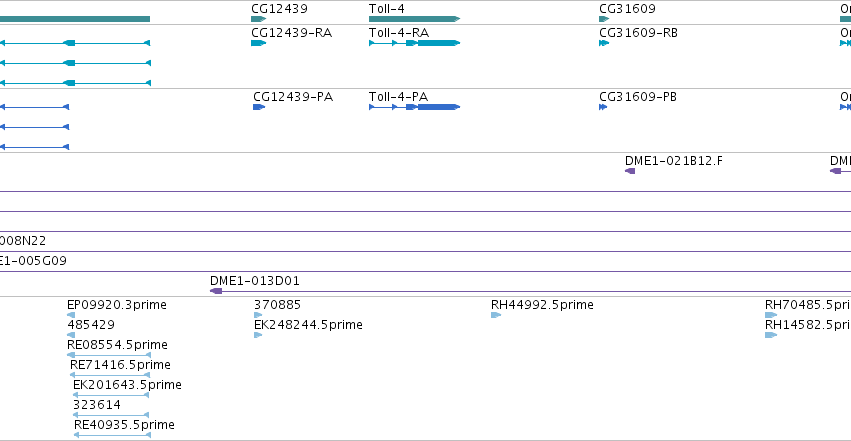Select the CG31609-PB label
Image resolution: width=851 pixels, height=441 pixels.
point(638,97)
